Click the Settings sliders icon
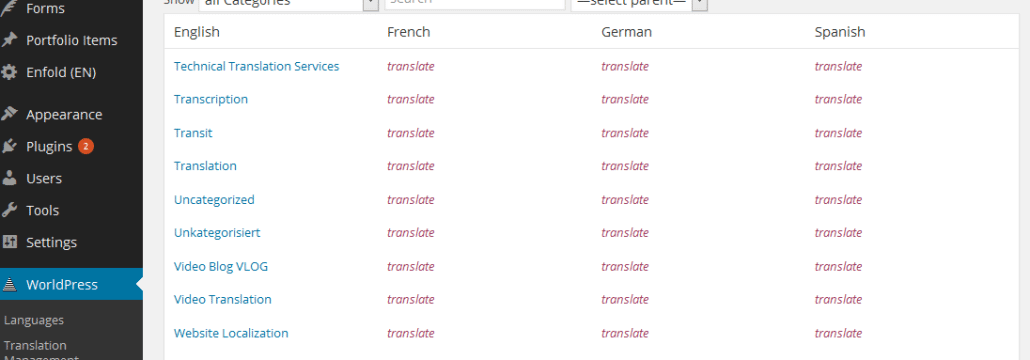Viewport: 1030px width, 360px height. point(9,242)
